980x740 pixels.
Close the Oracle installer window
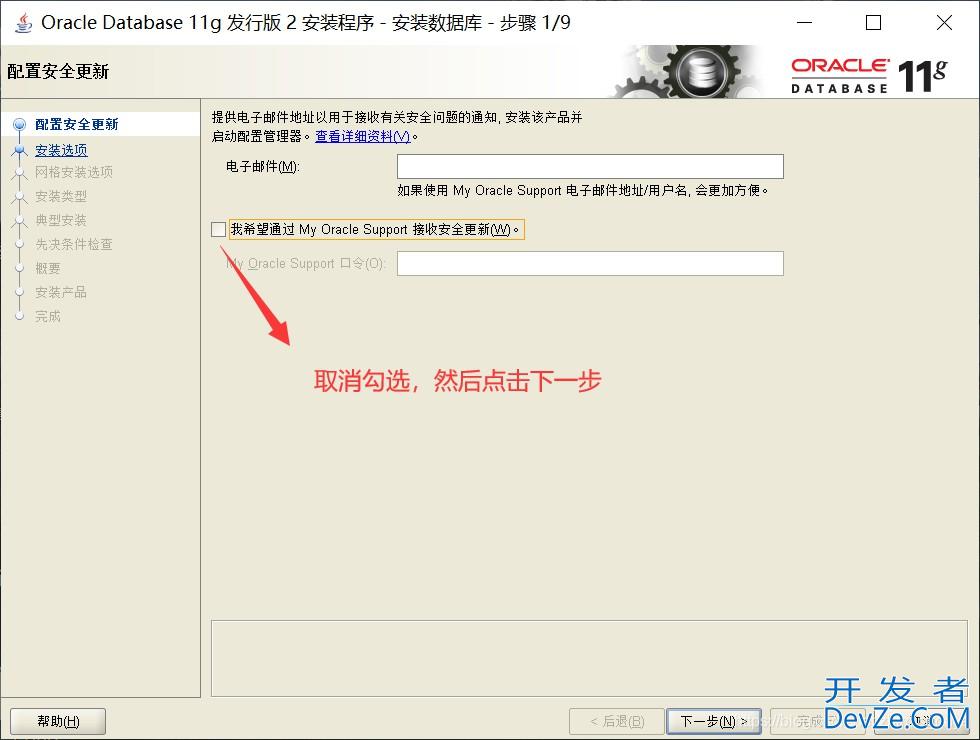click(x=944, y=23)
